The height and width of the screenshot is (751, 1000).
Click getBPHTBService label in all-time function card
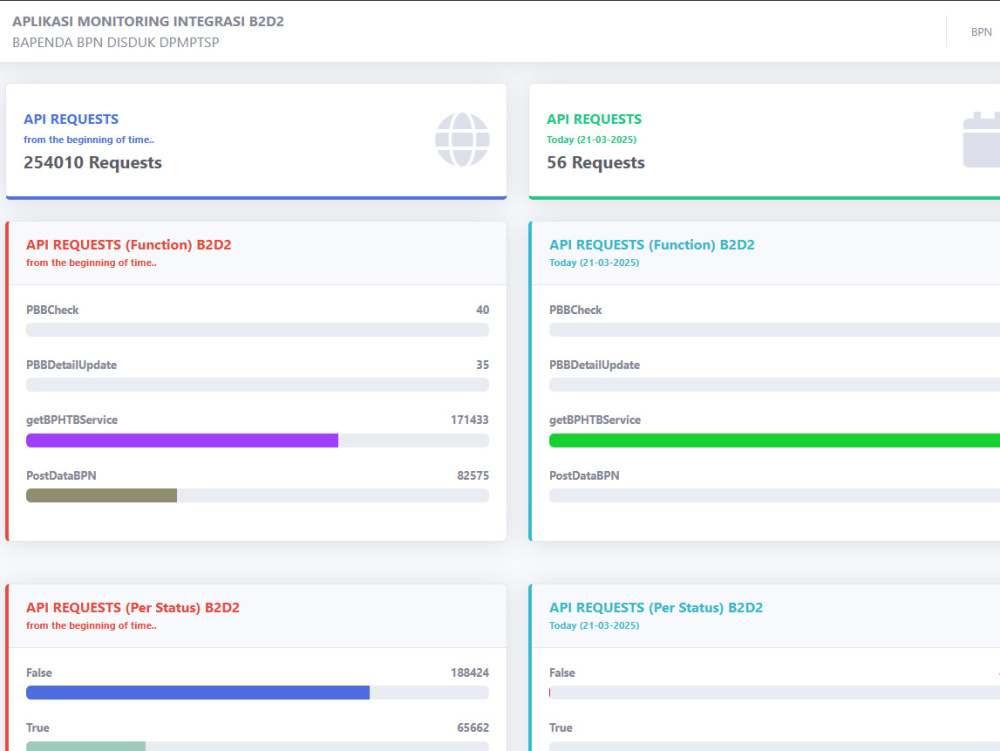click(x=72, y=419)
